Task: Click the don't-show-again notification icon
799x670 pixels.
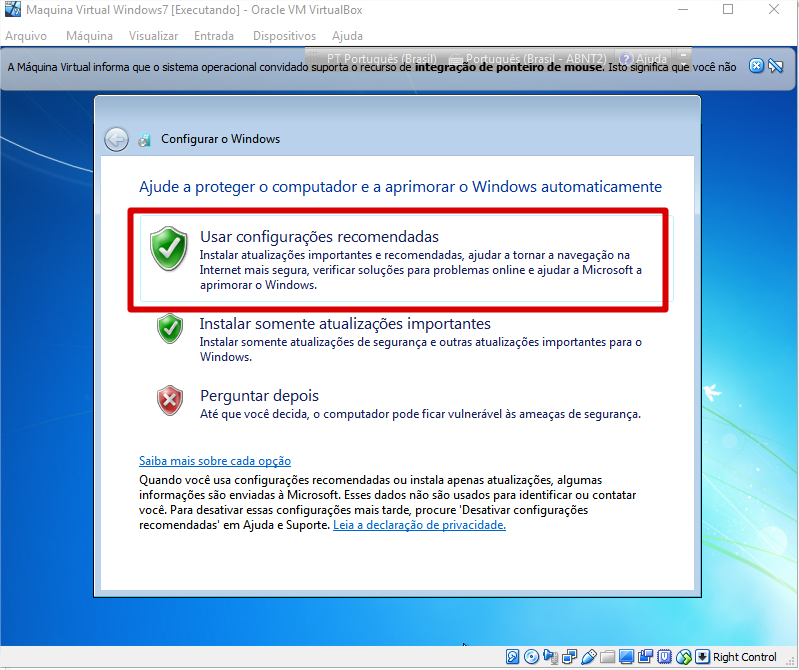Action: (775, 66)
